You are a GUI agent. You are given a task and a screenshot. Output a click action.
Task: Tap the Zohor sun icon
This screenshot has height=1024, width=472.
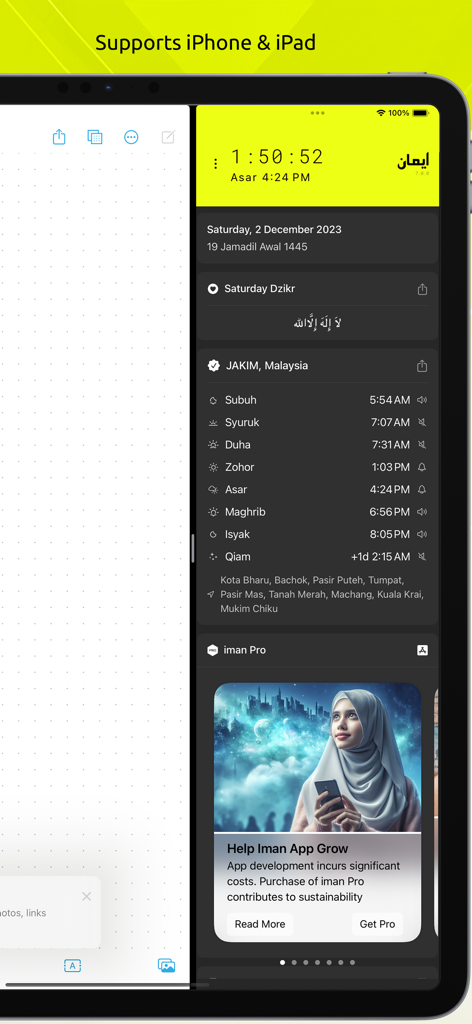[x=213, y=467]
